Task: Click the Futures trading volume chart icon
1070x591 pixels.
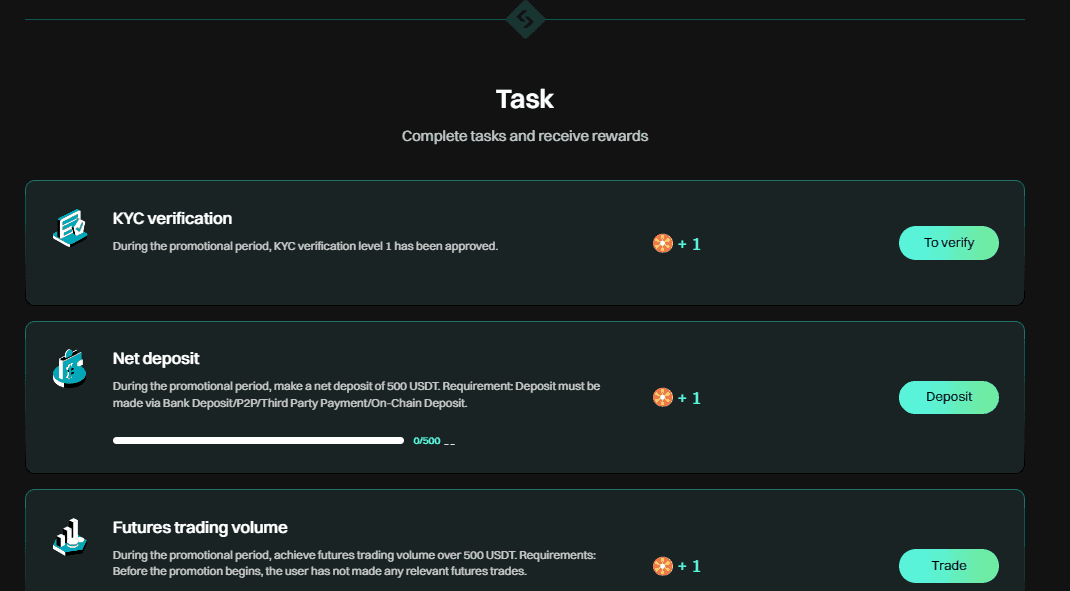Action: tap(70, 538)
